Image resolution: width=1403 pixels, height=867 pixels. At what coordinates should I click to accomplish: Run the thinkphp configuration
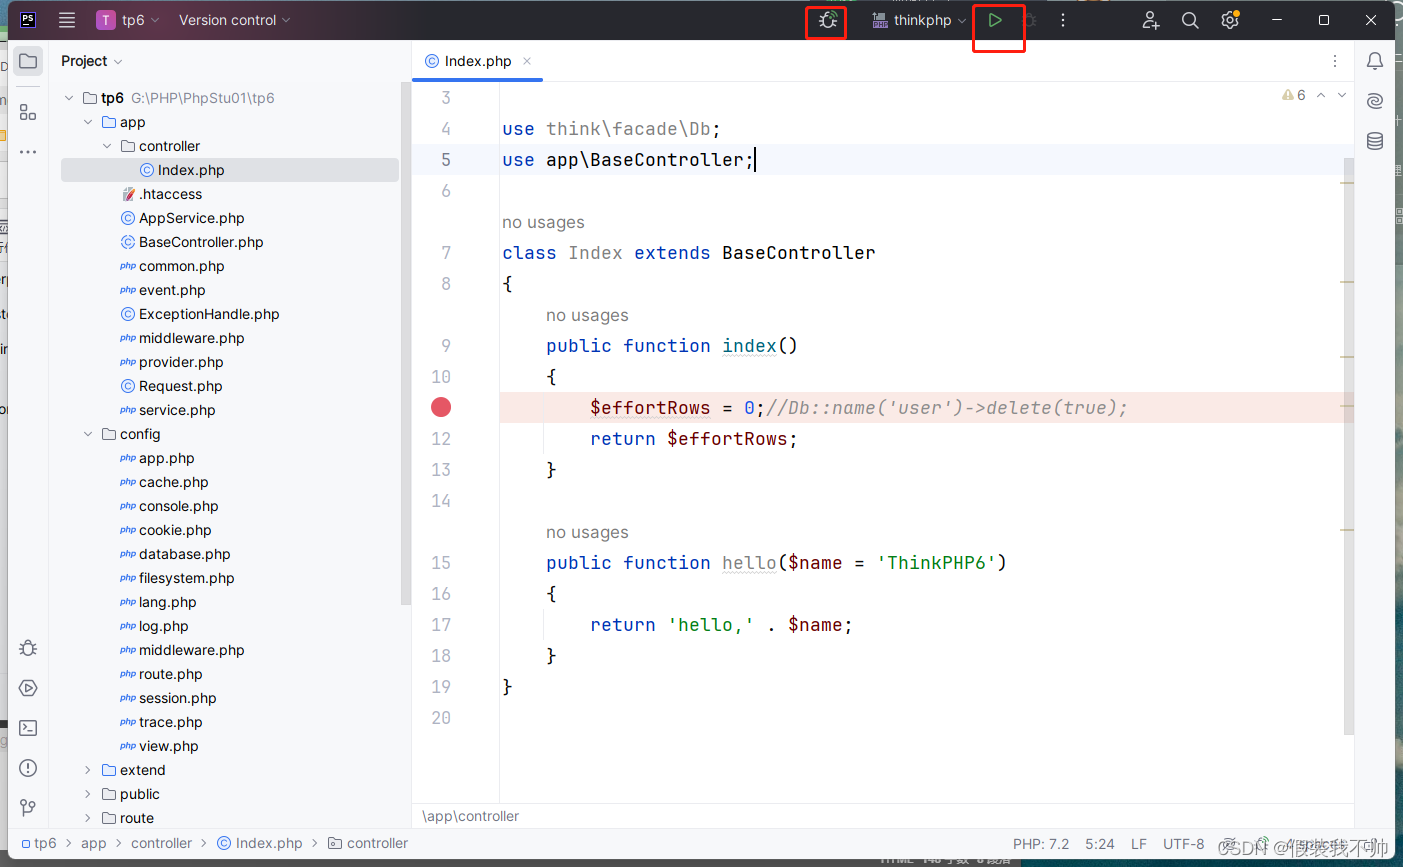[x=995, y=20]
